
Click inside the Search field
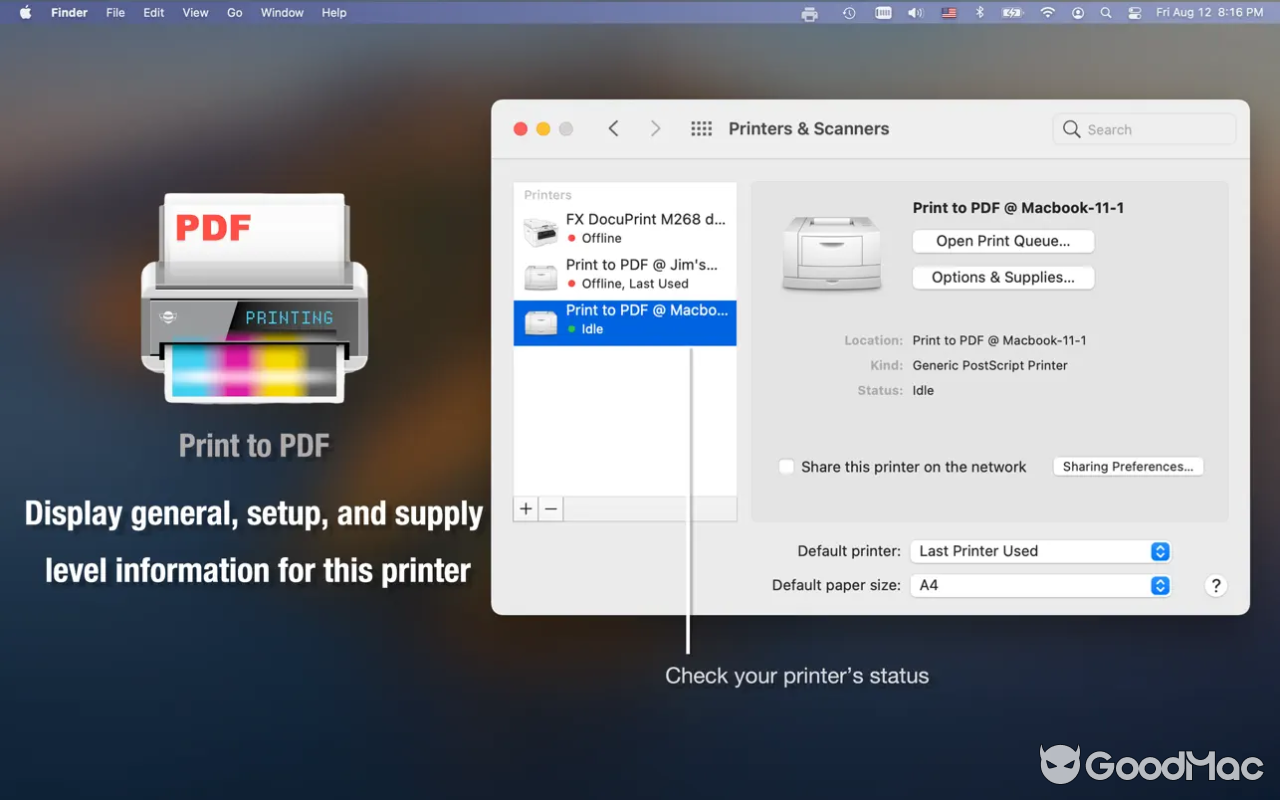point(1143,129)
